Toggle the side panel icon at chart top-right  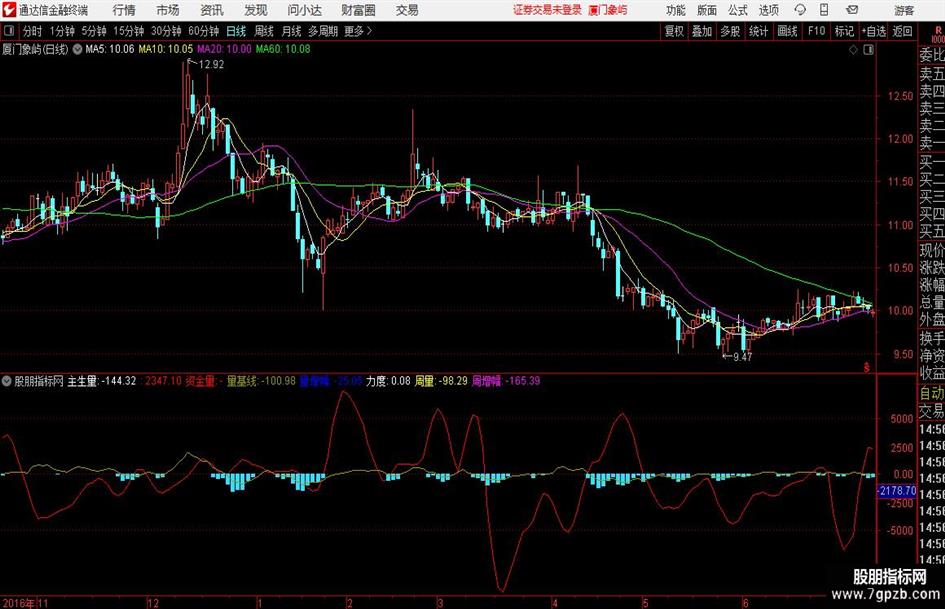(x=868, y=50)
